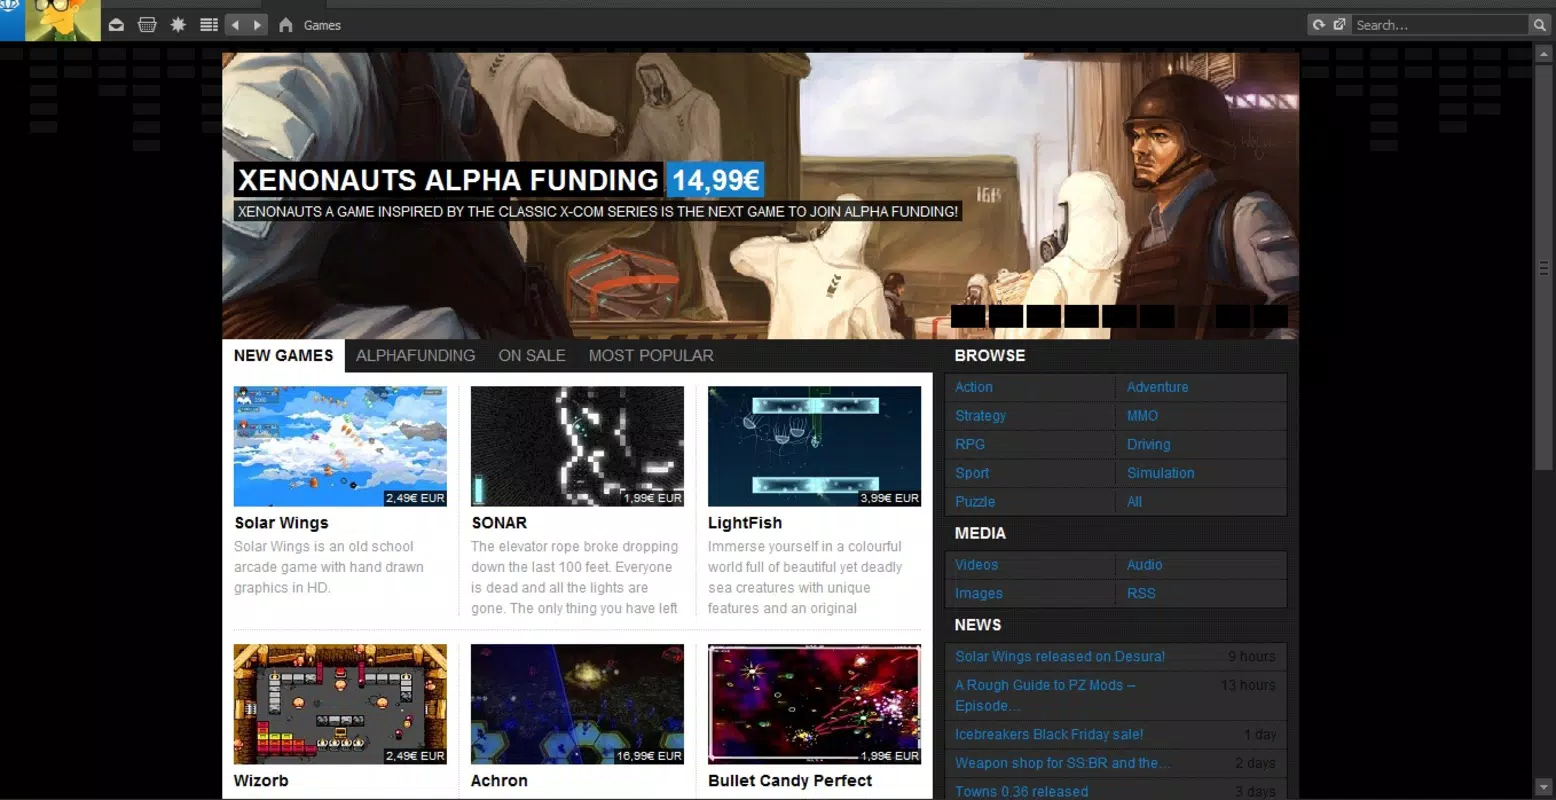Click the Solar Wings title link
Image resolution: width=1556 pixels, height=800 pixels.
[281, 523]
